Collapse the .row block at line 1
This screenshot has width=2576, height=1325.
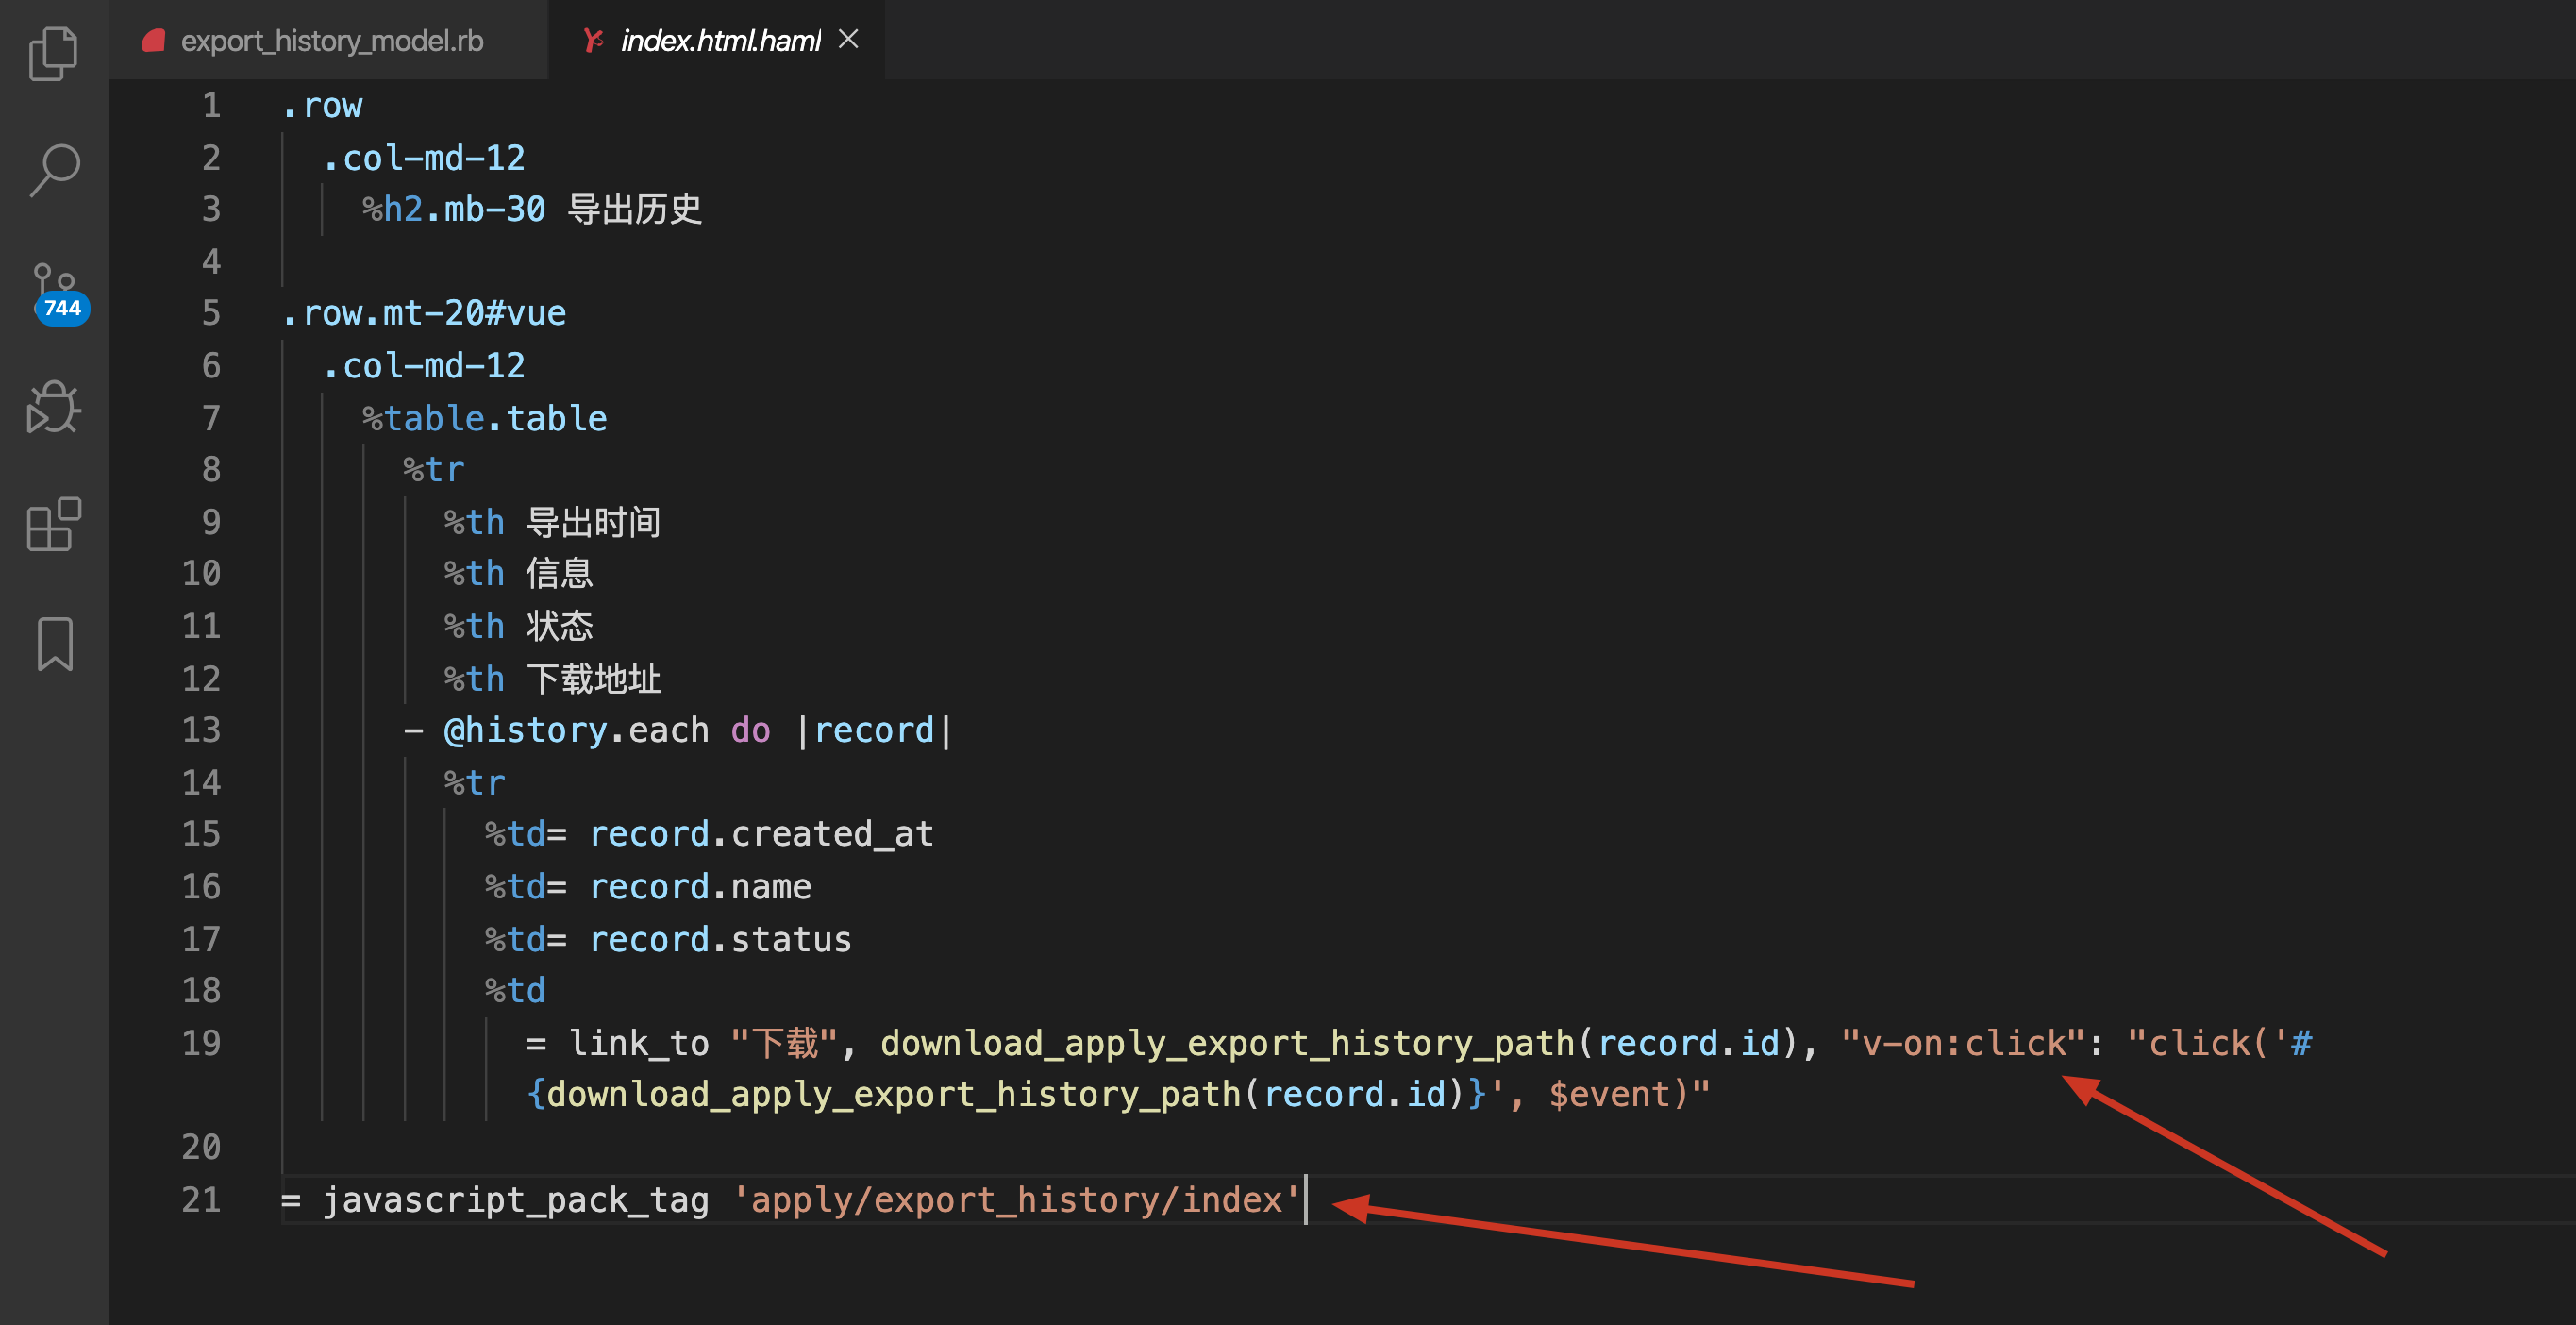(x=258, y=105)
